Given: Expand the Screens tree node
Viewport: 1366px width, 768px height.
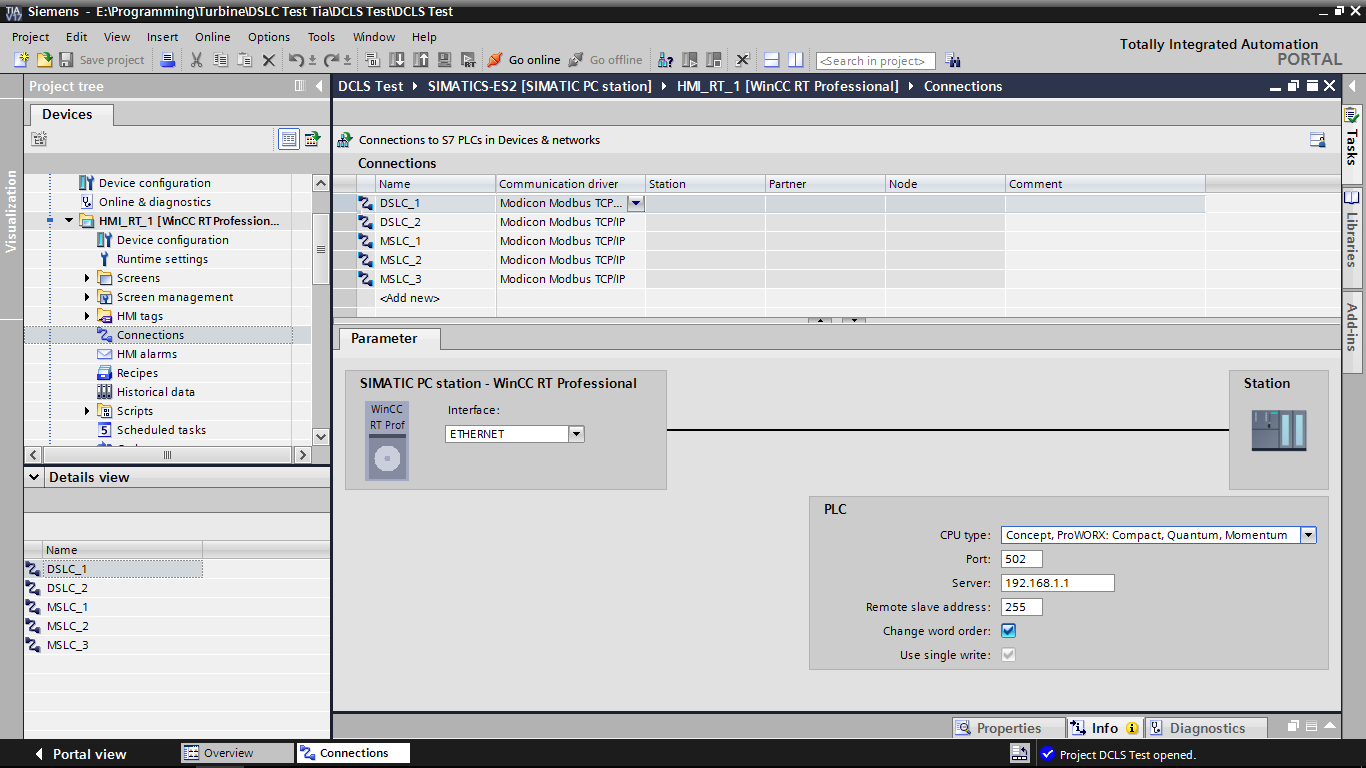Looking at the screenshot, I should point(87,278).
